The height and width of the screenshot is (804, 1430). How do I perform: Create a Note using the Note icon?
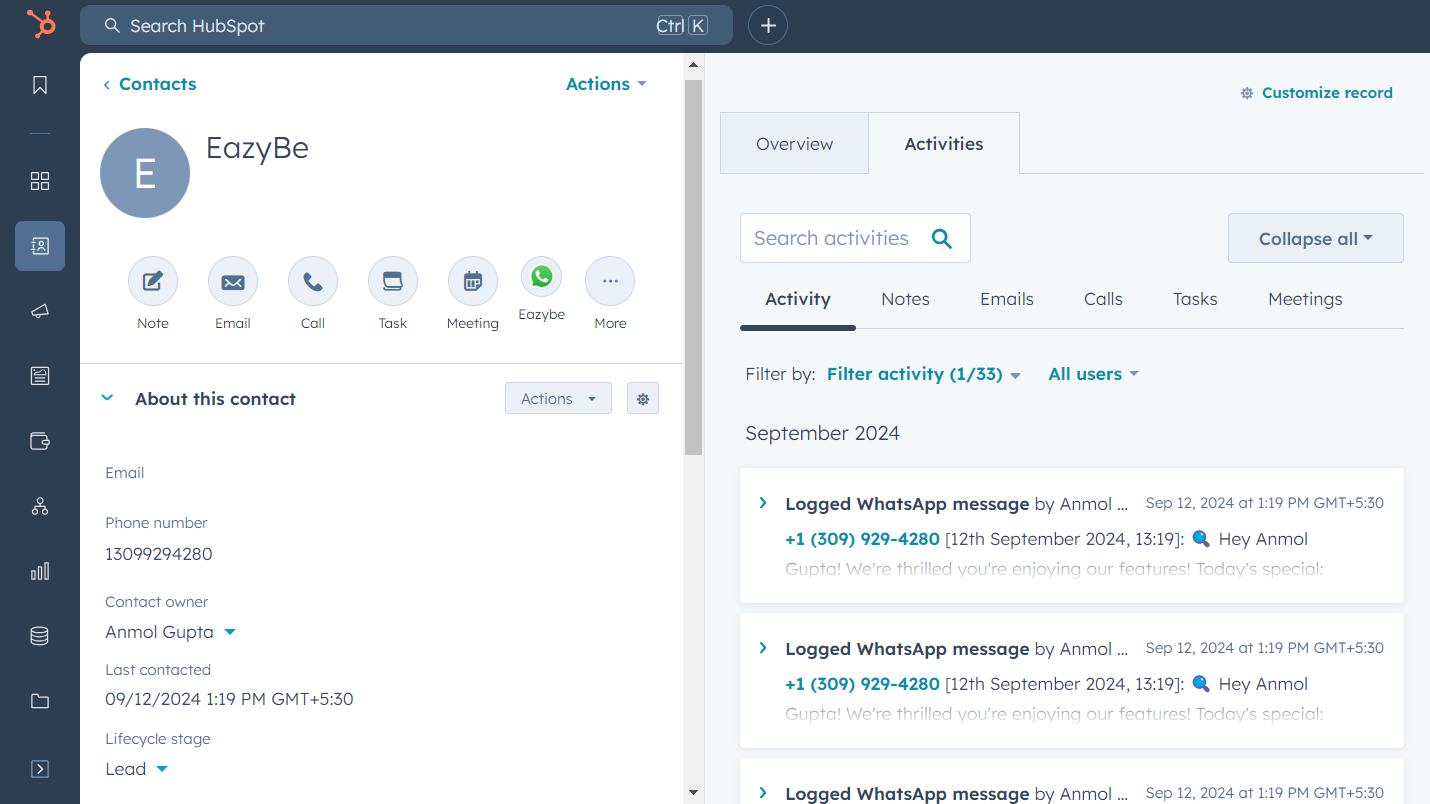click(152, 281)
